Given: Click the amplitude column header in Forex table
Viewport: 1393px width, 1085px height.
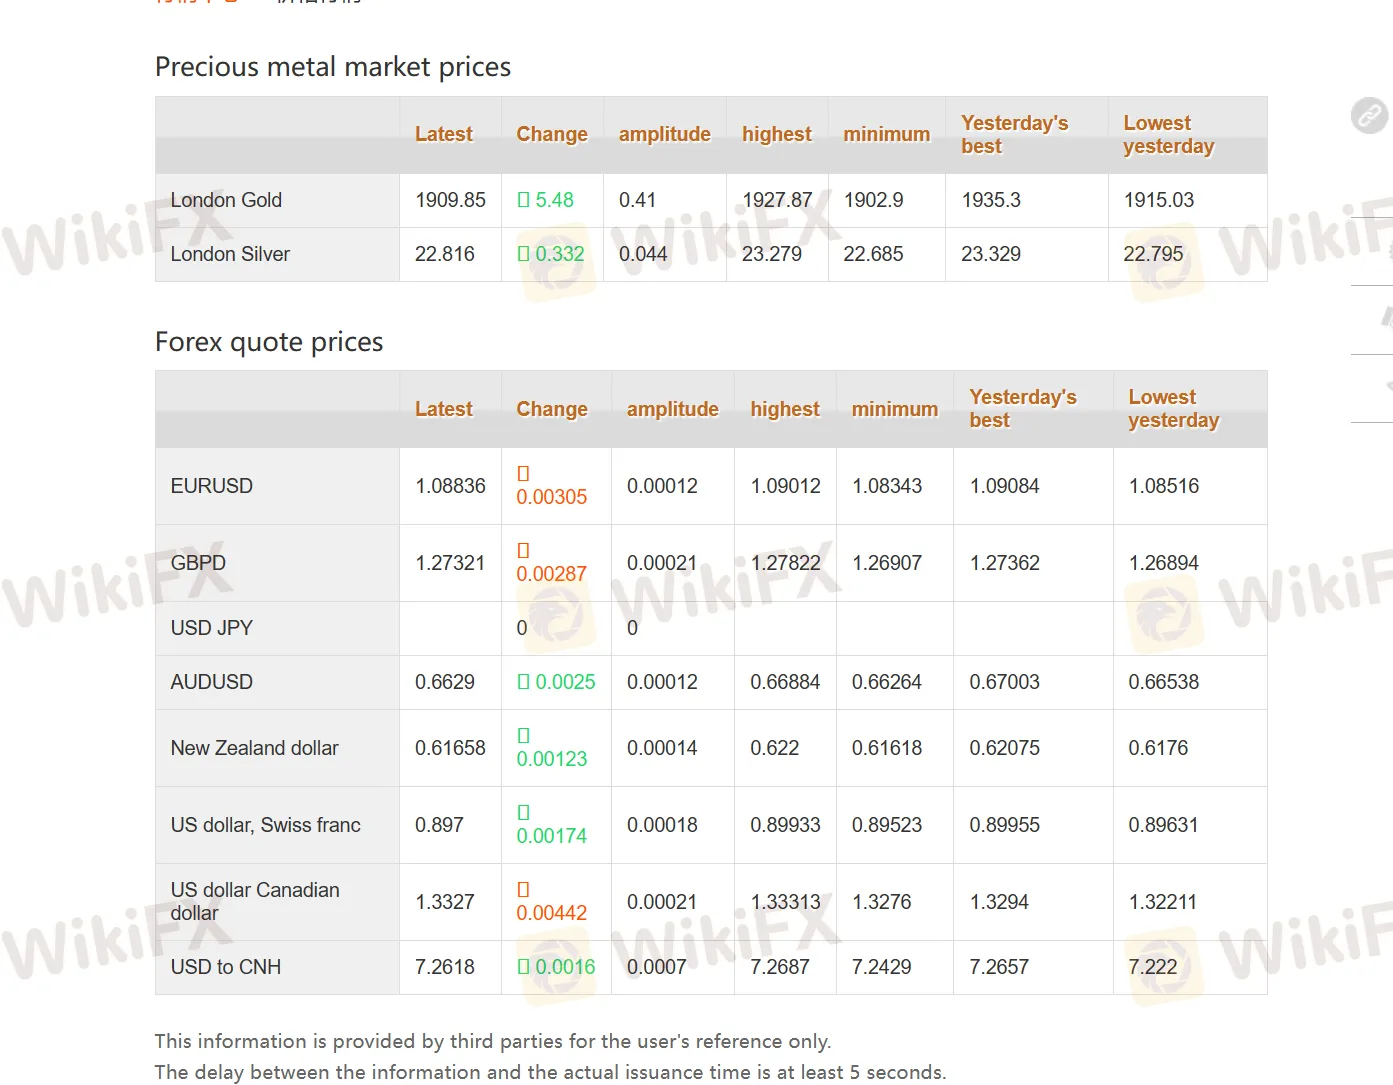Looking at the screenshot, I should [x=672, y=409].
